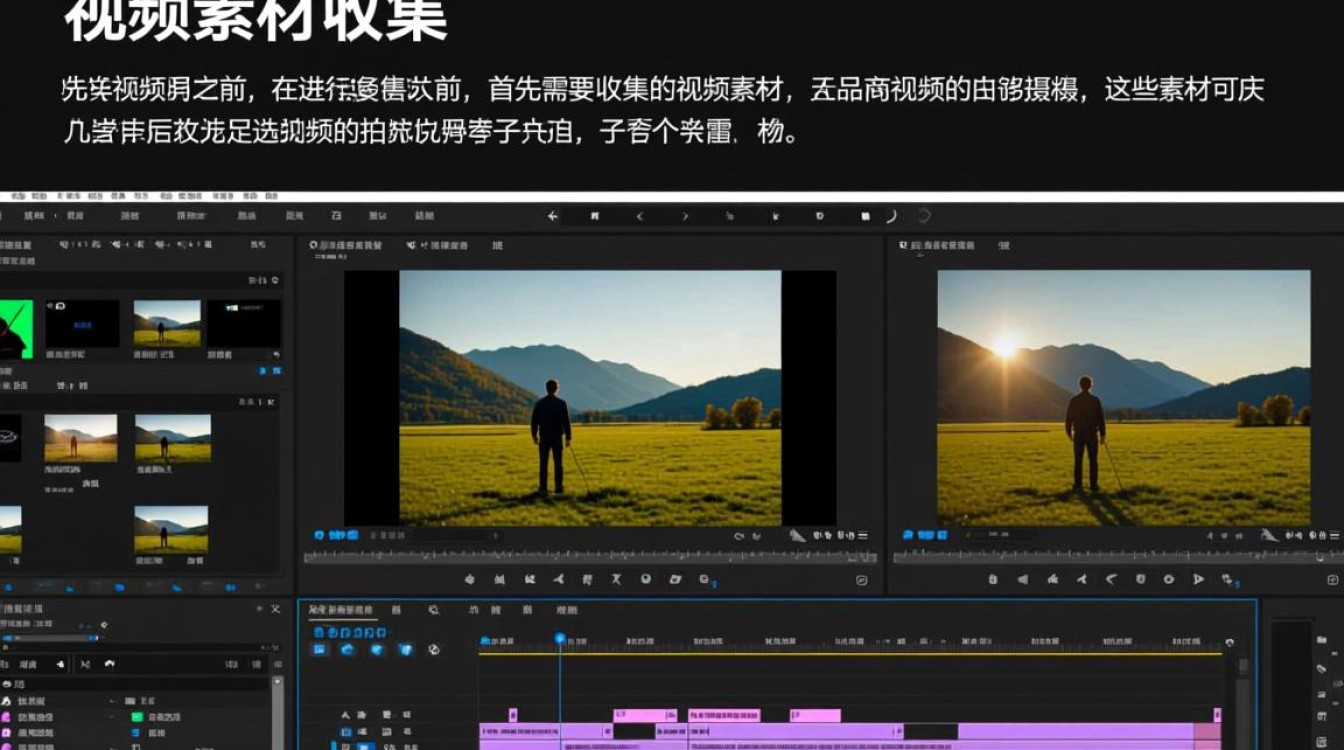Click the center monitor's video preview
Viewport: 1344px width, 750px height.
590,398
